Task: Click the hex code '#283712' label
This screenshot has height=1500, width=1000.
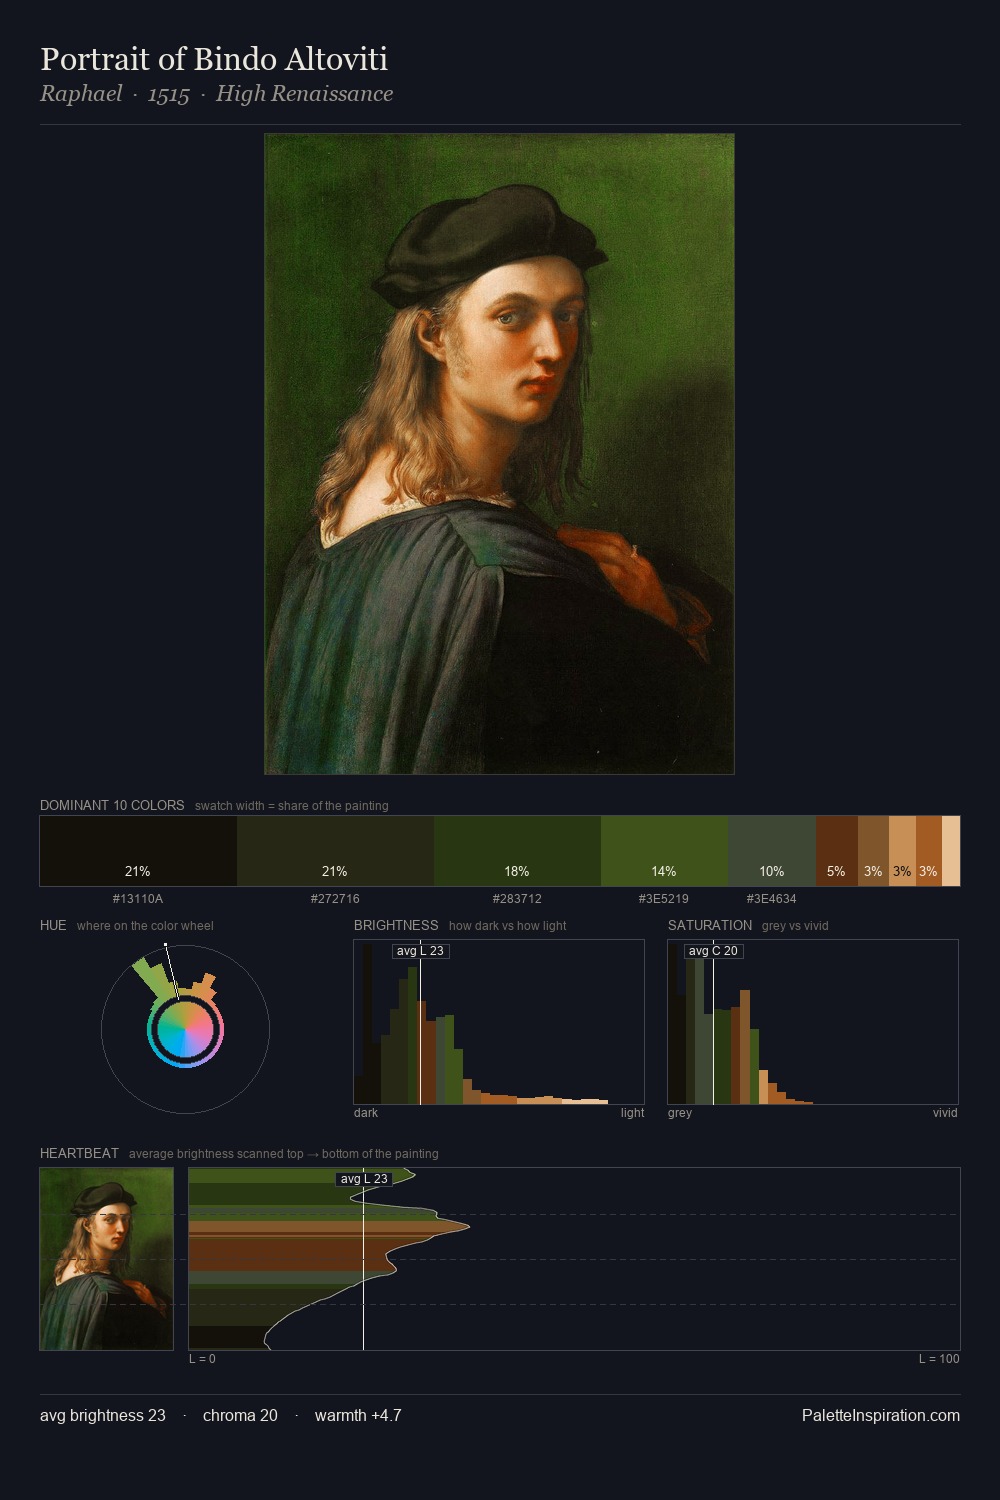Action: pyautogui.click(x=518, y=899)
